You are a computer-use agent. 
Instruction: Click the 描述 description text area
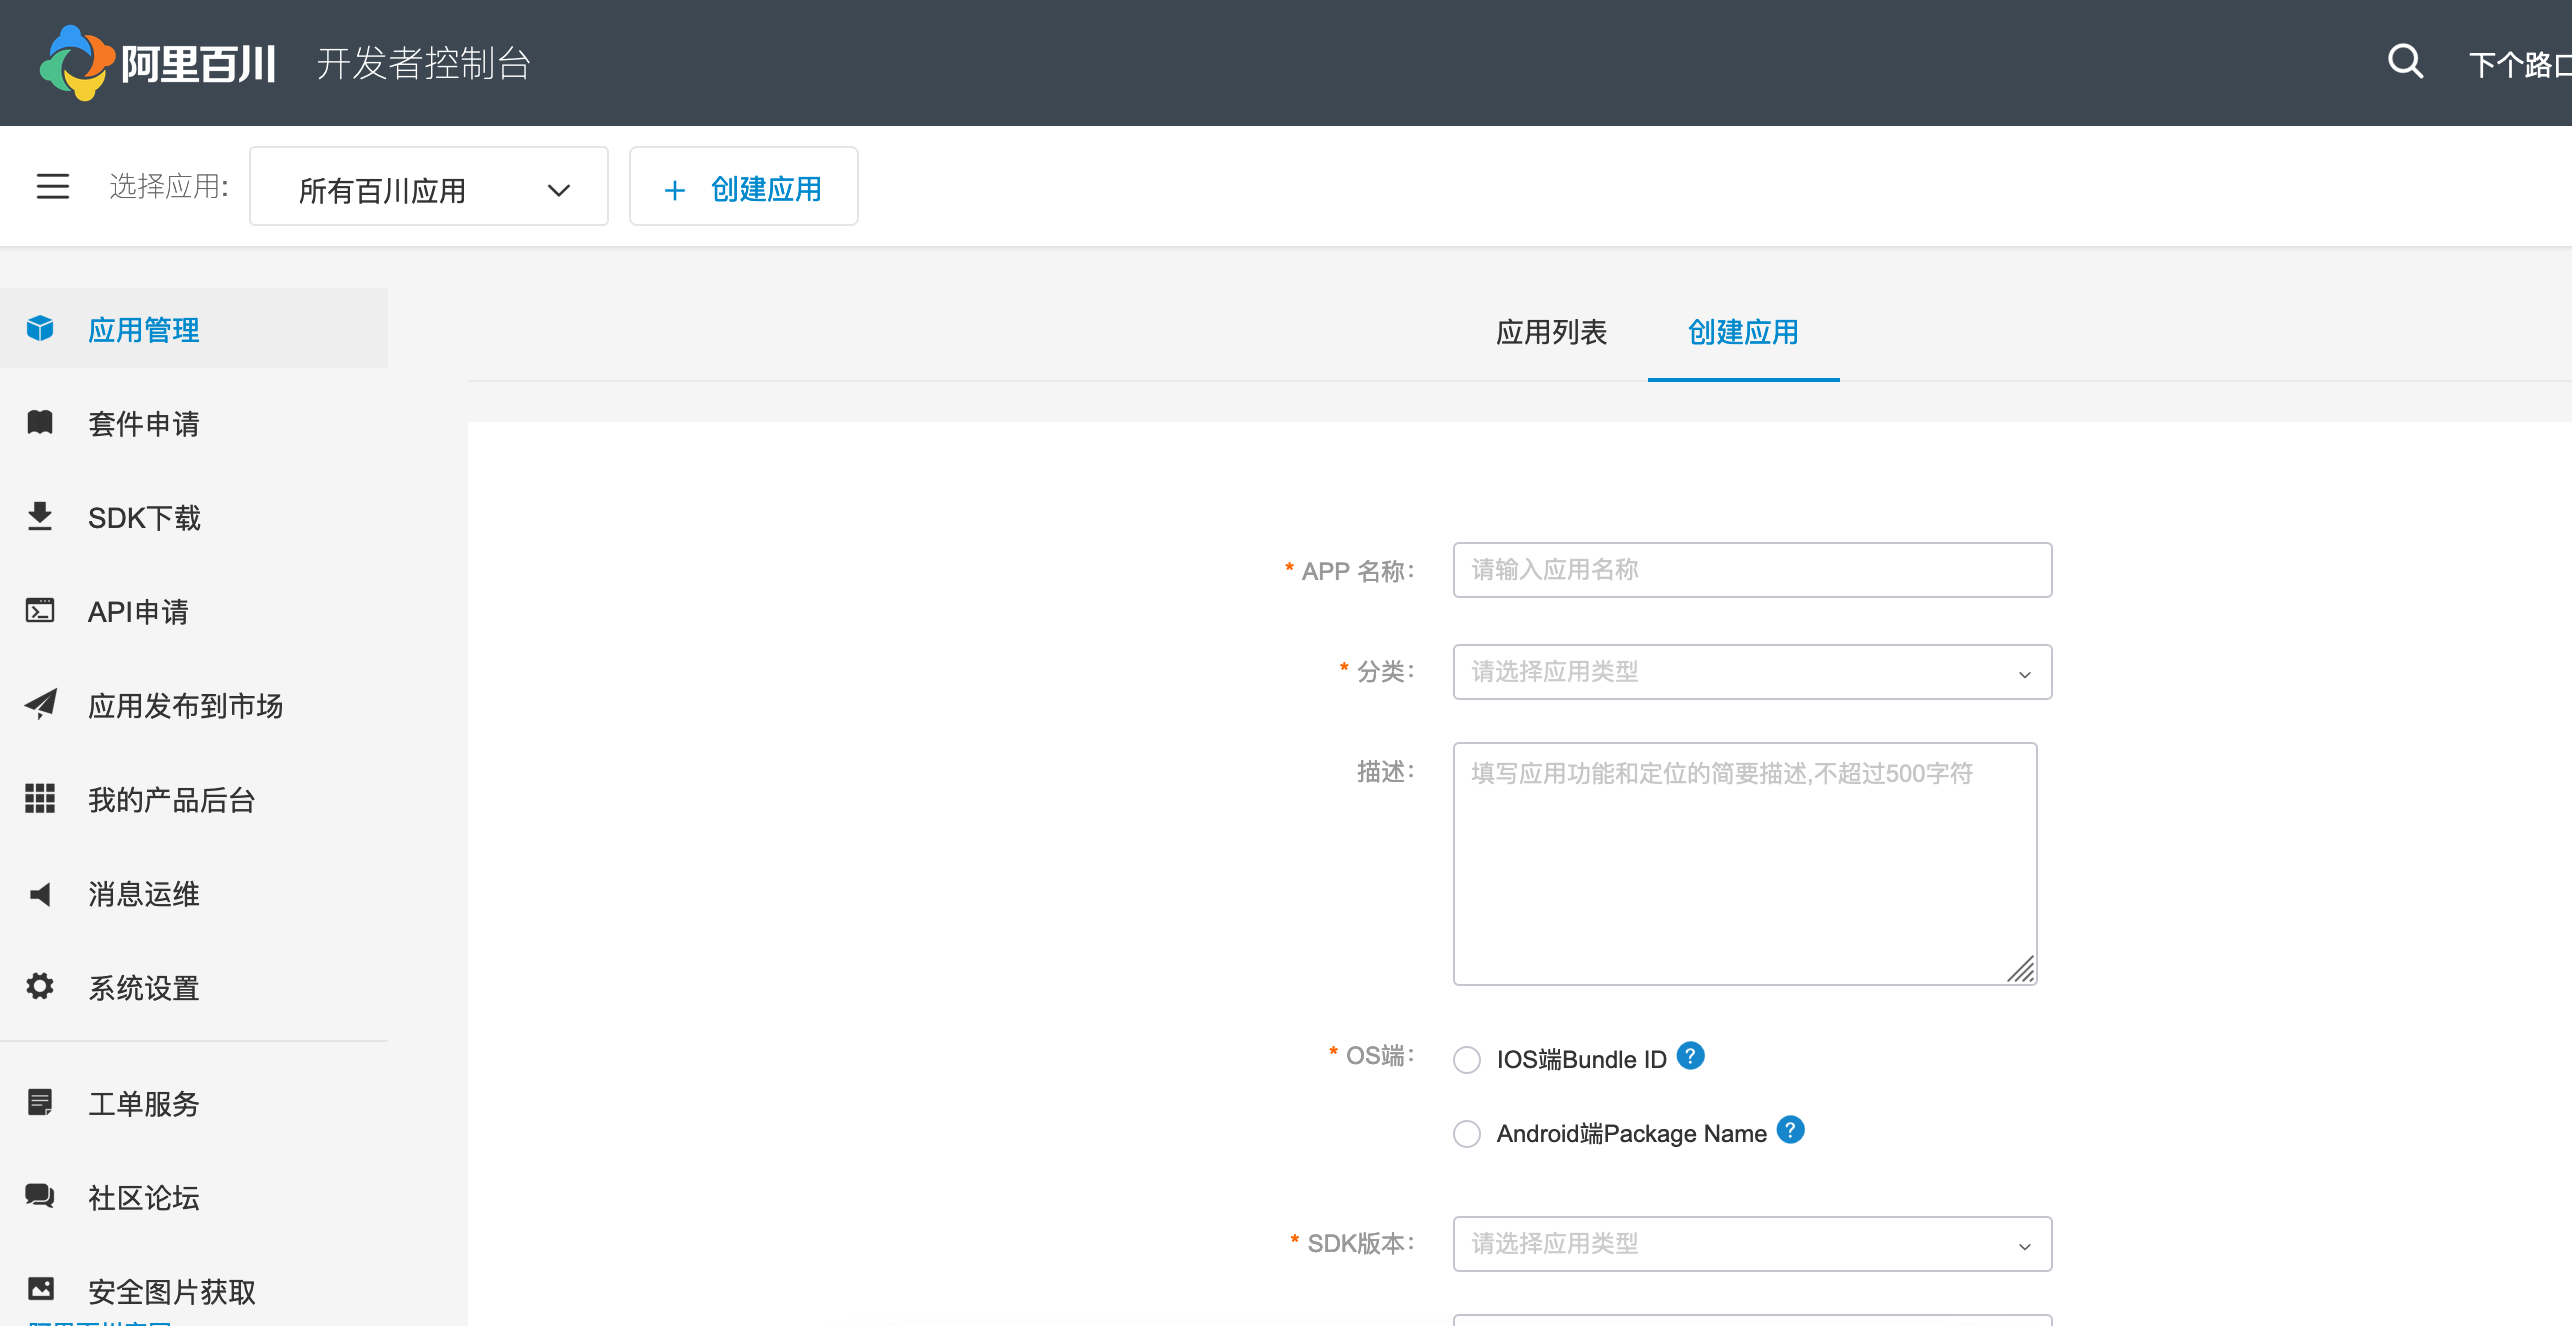click(x=1744, y=864)
